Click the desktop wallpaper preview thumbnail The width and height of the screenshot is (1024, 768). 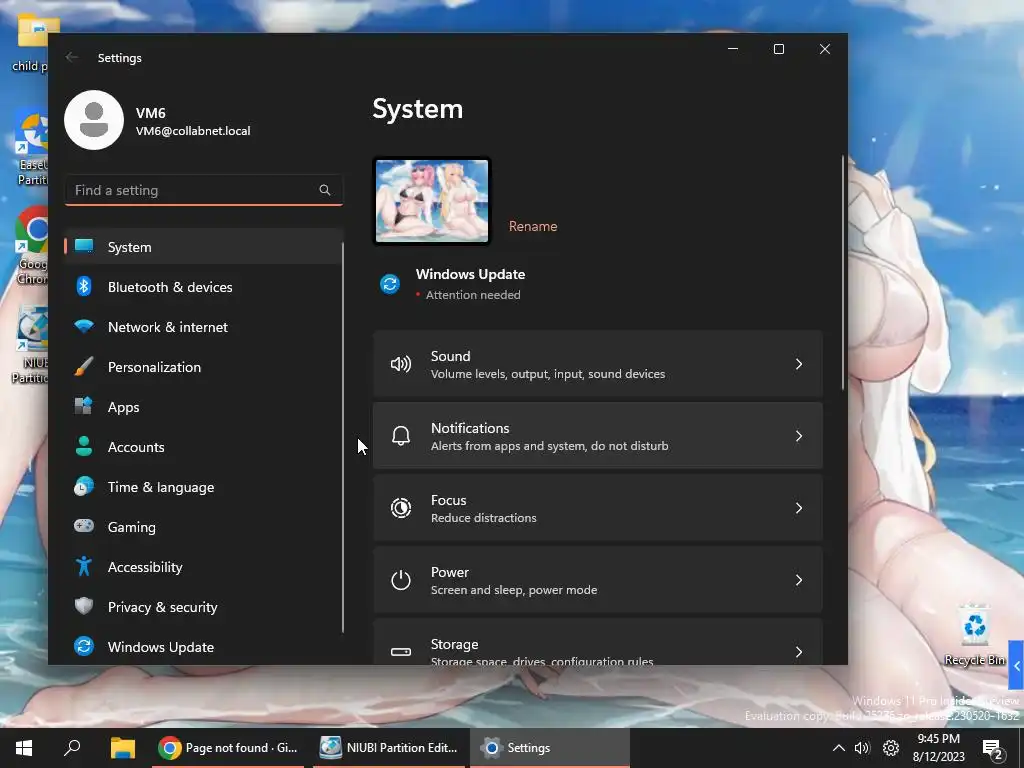[x=432, y=201]
